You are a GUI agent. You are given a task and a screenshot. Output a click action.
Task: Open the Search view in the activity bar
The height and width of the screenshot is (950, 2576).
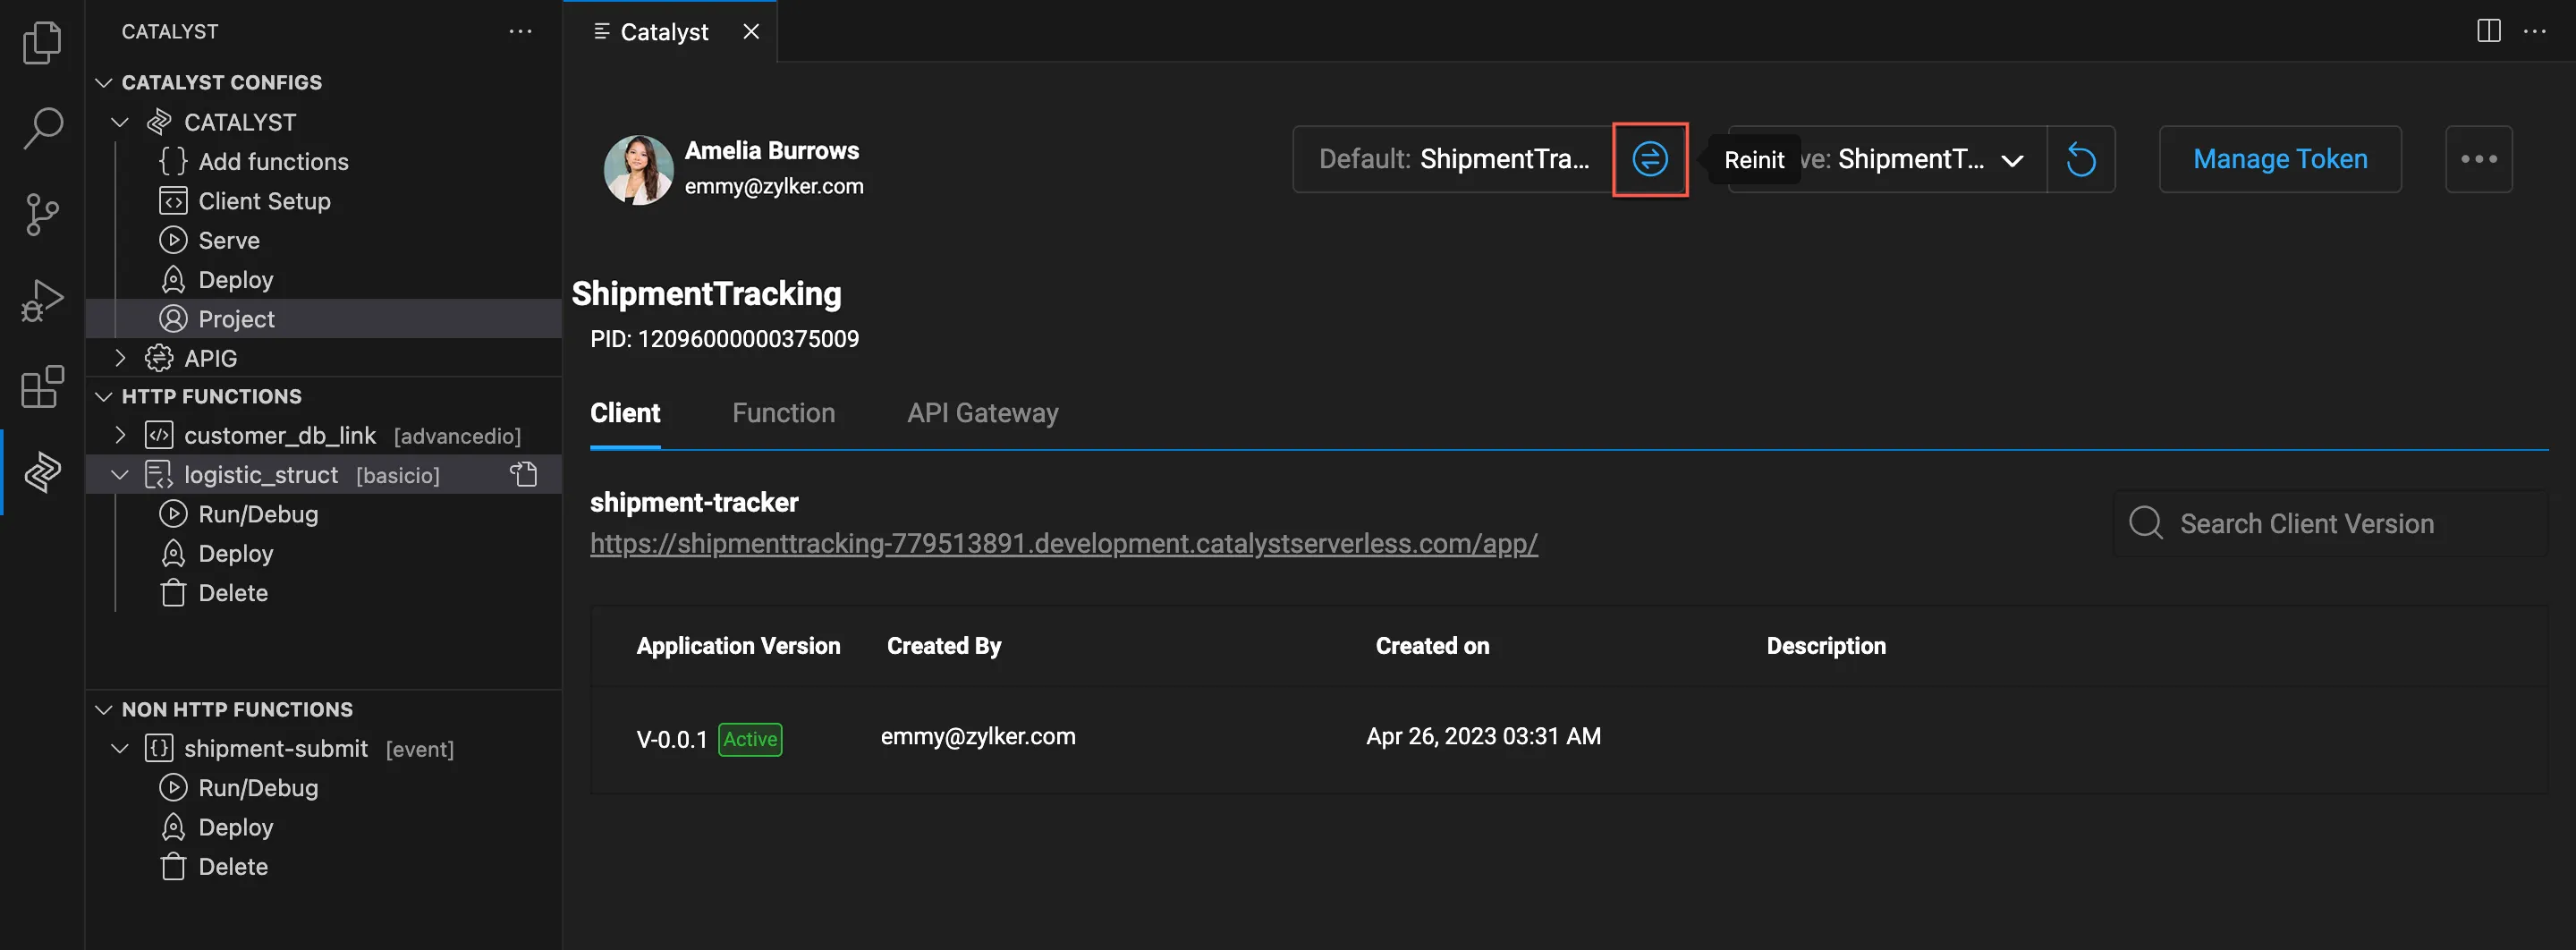42,129
